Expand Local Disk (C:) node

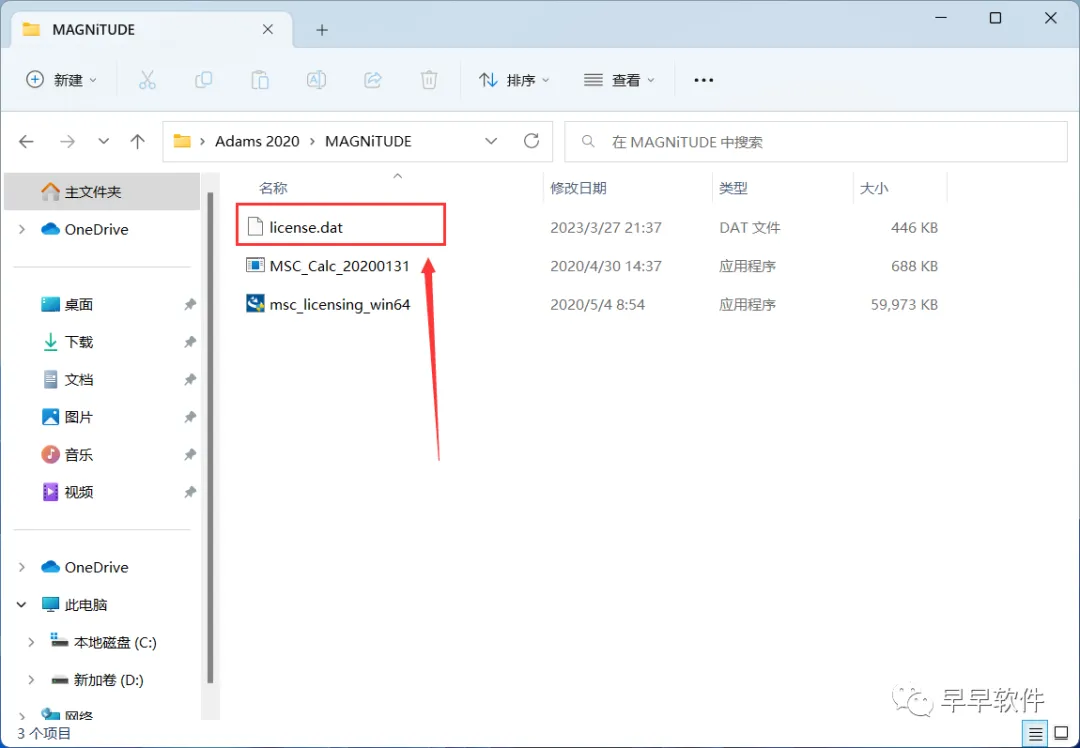pyautogui.click(x=31, y=642)
